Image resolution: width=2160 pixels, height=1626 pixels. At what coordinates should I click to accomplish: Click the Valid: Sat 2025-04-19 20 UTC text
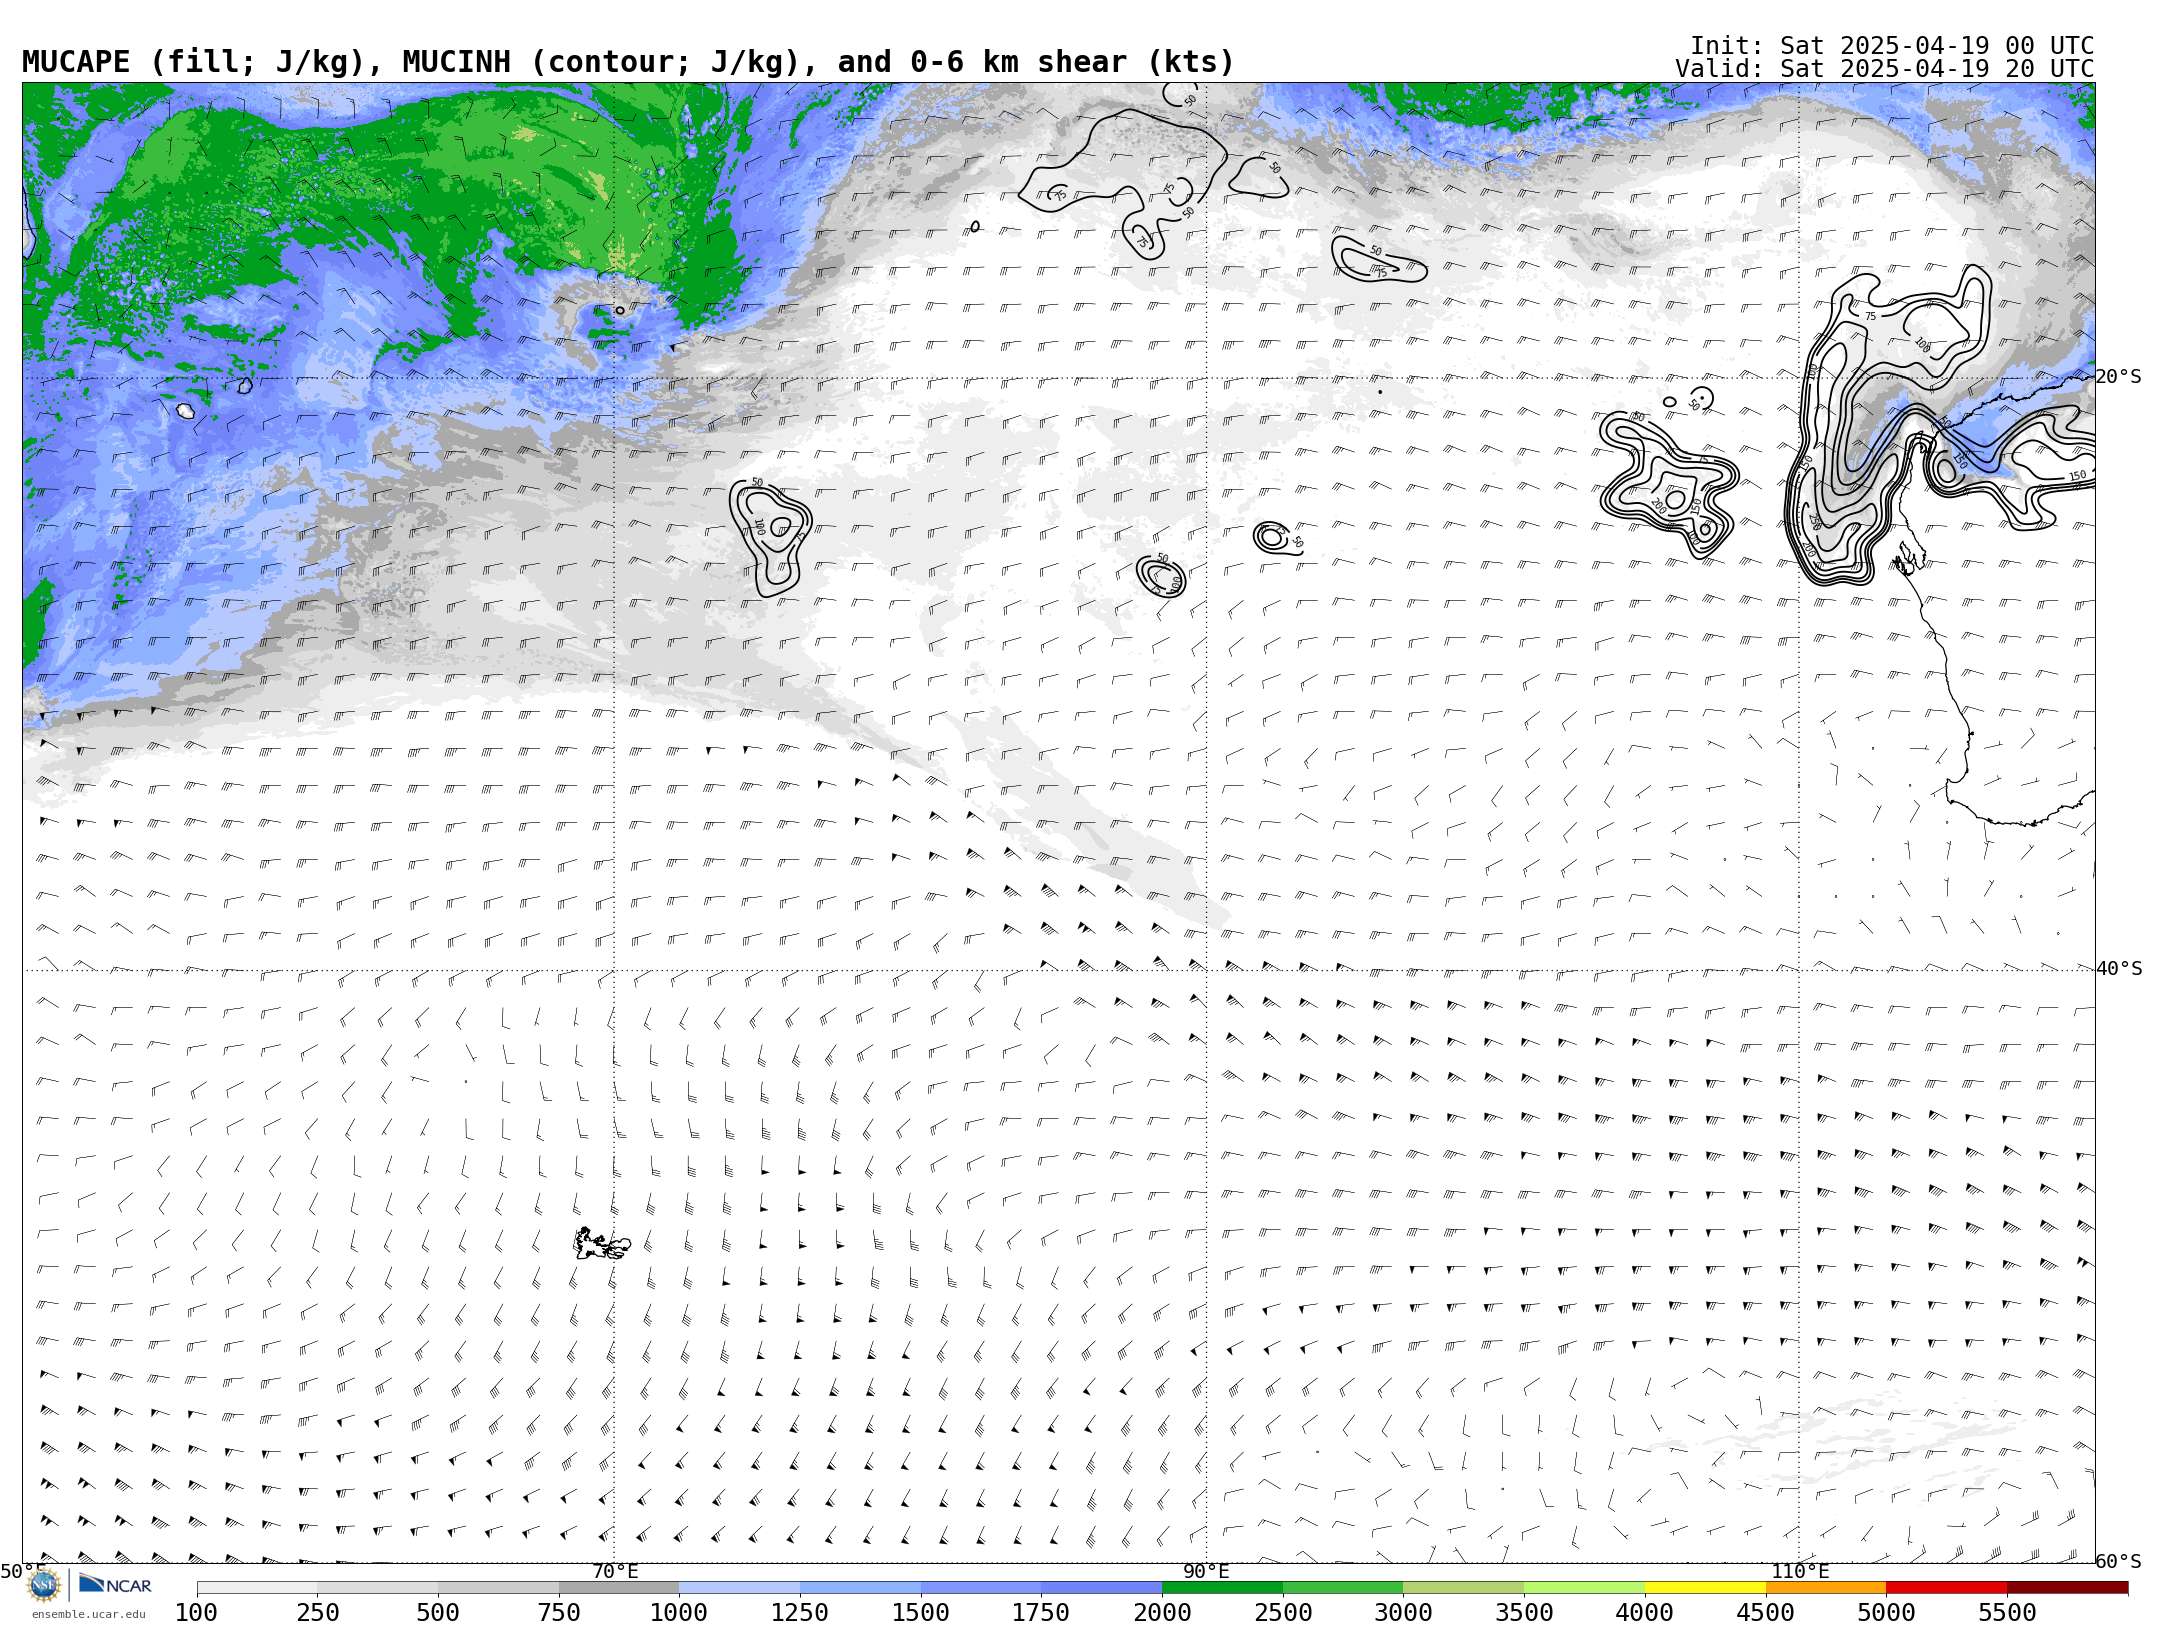pyautogui.click(x=1885, y=69)
